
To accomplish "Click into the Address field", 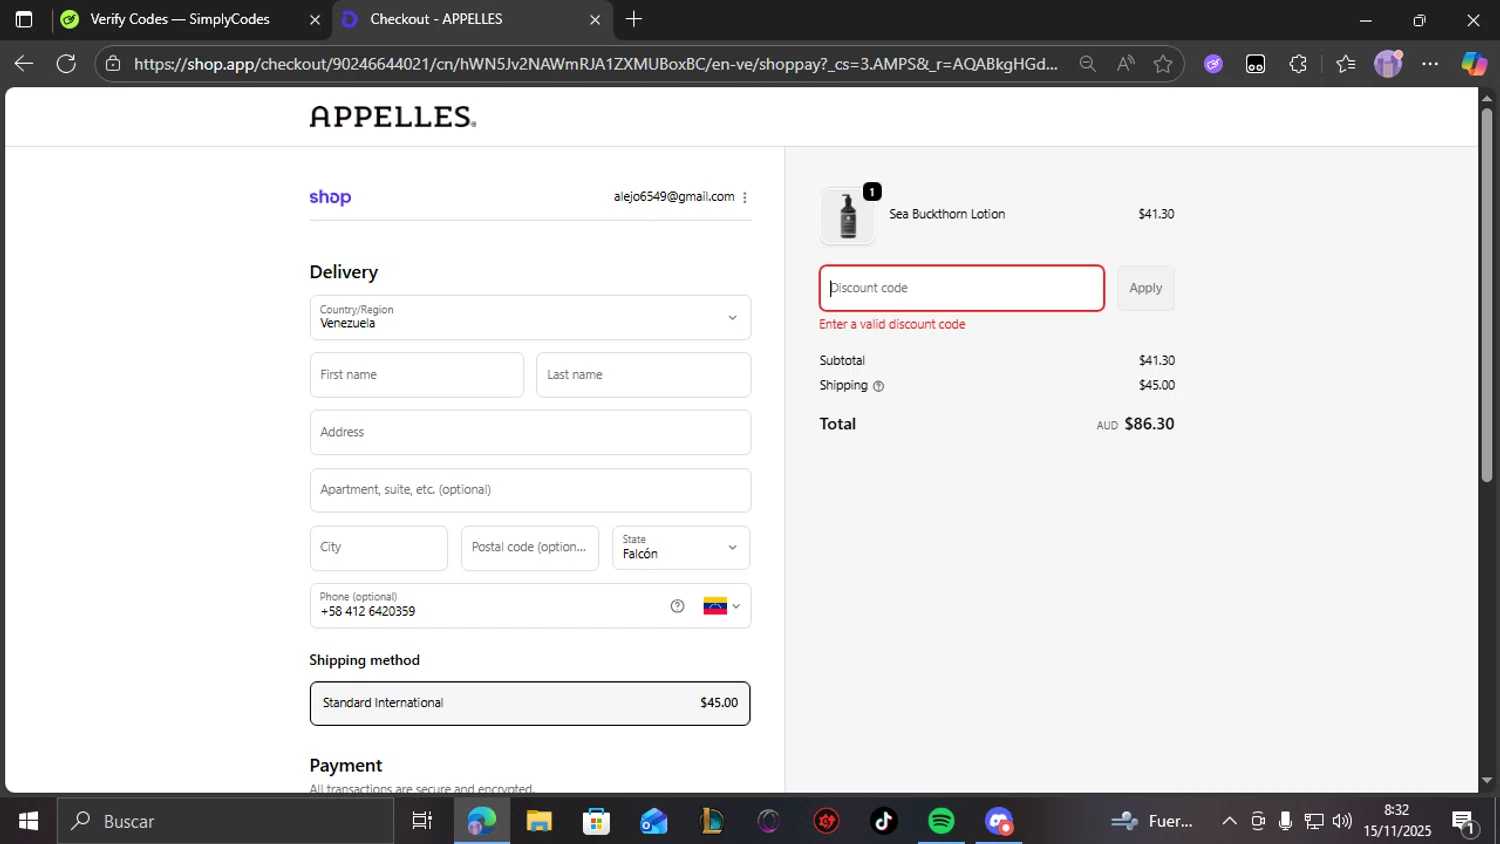I will point(530,432).
